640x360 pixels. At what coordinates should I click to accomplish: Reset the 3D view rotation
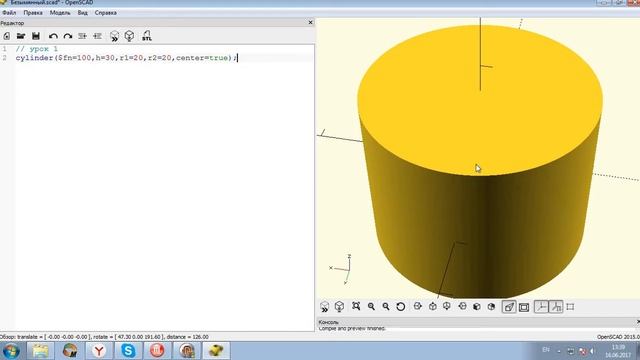tap(400, 307)
